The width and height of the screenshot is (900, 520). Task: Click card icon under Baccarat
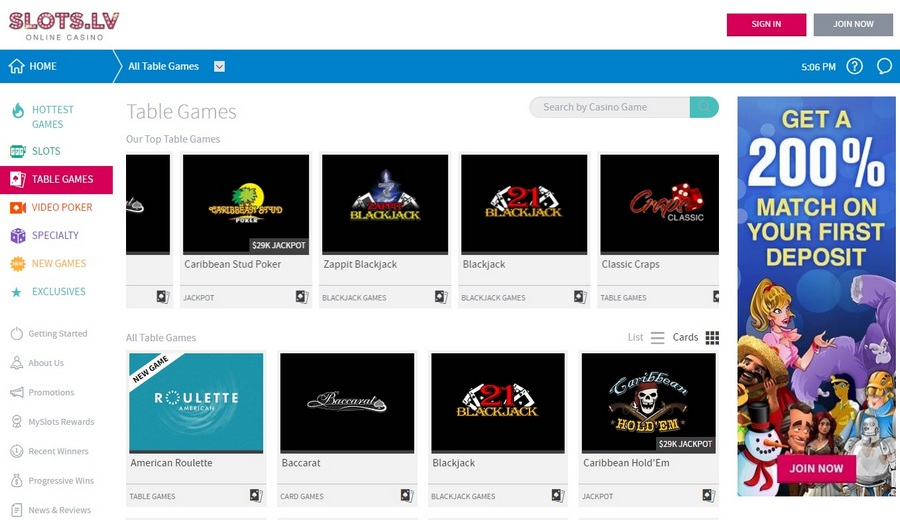click(407, 495)
